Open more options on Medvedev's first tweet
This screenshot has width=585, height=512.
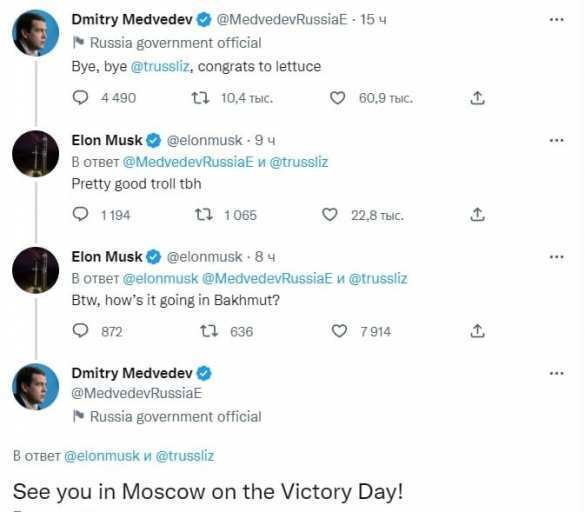(x=557, y=19)
